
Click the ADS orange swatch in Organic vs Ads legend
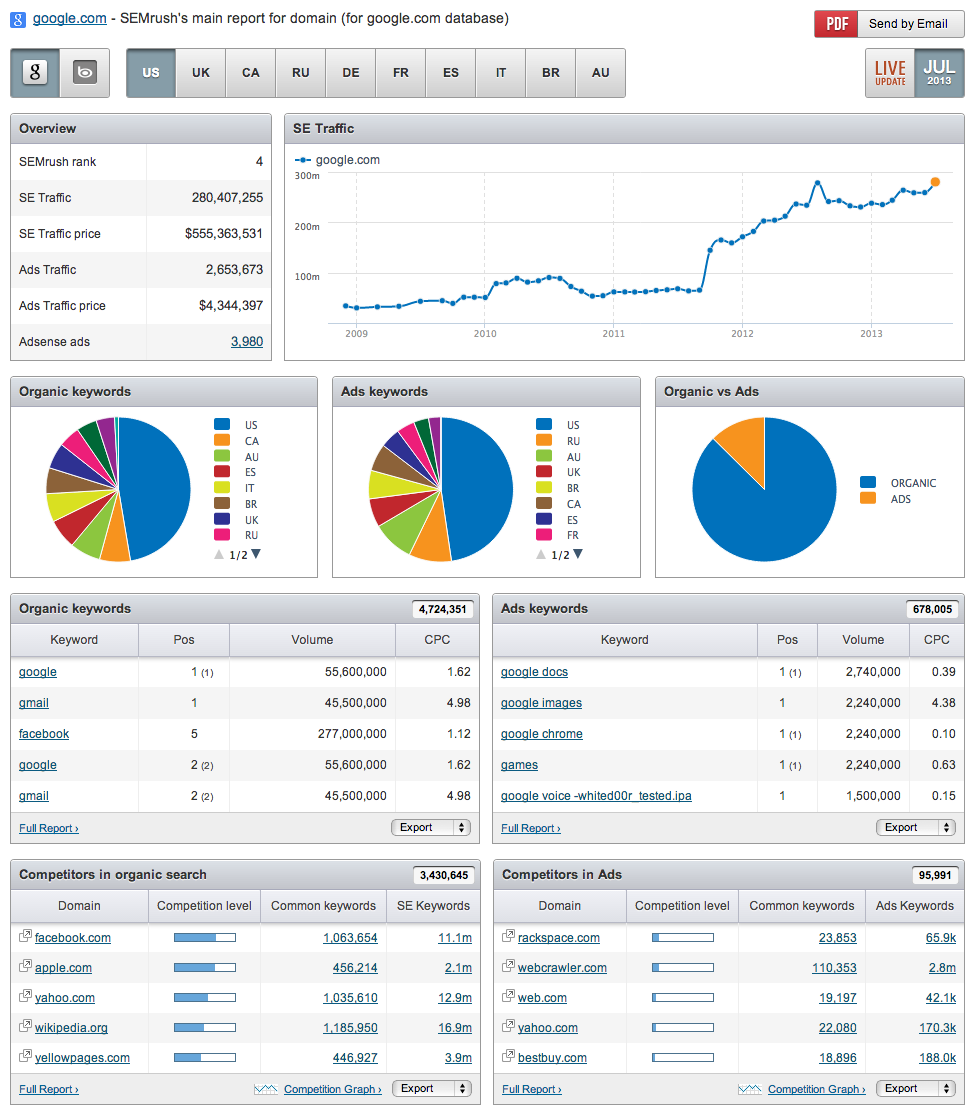[868, 498]
